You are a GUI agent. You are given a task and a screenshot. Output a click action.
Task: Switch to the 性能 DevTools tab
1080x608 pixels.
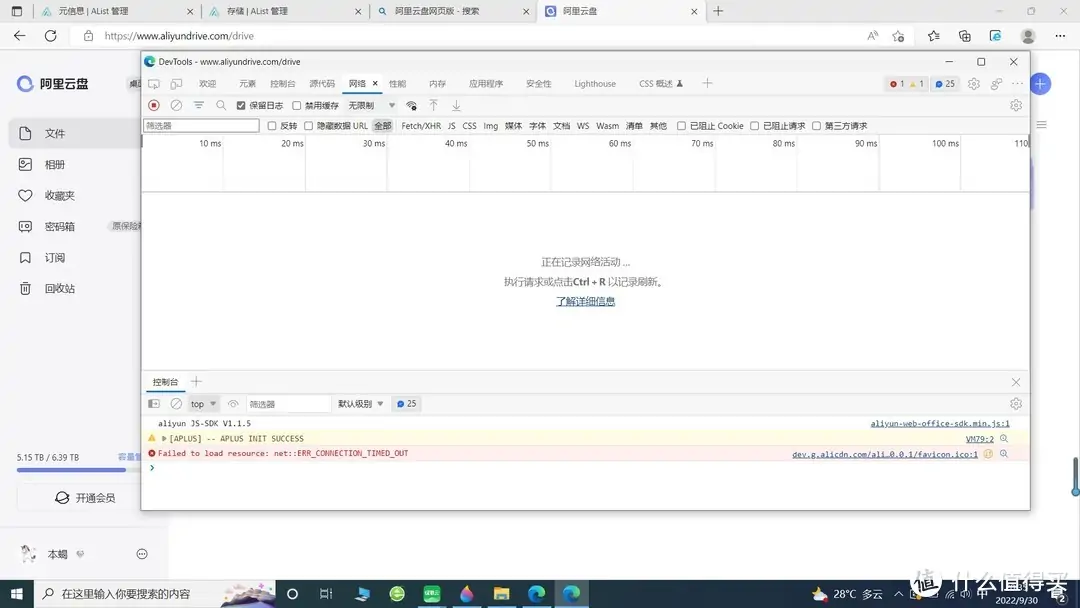[x=397, y=84]
